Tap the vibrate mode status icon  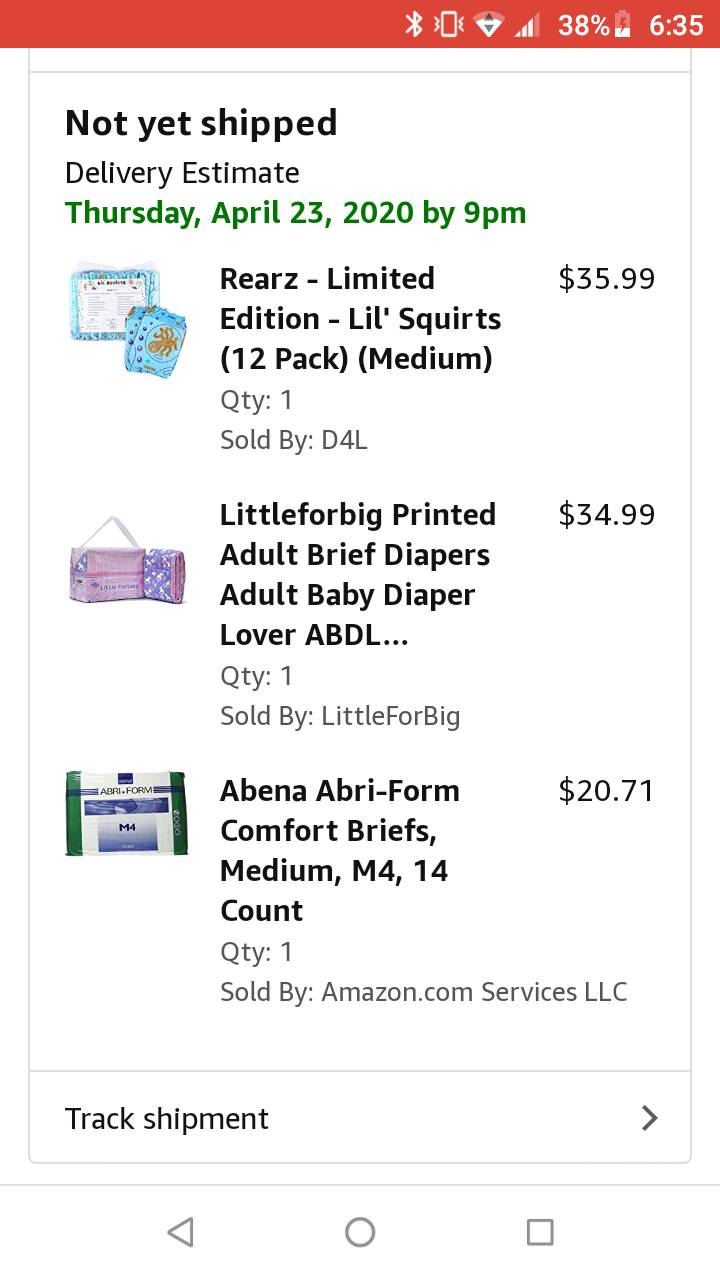(449, 24)
